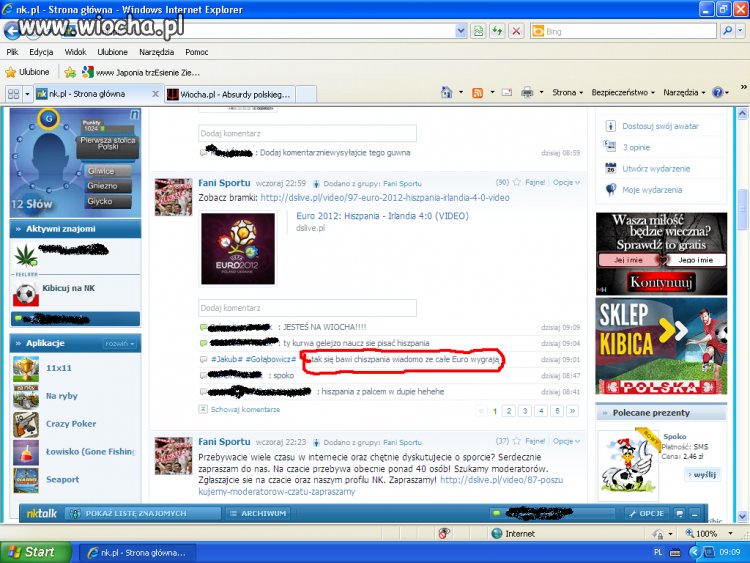The image size is (750, 563).
Task: Click the Utwórz wydarzenie calendar icon
Action: coord(610,168)
